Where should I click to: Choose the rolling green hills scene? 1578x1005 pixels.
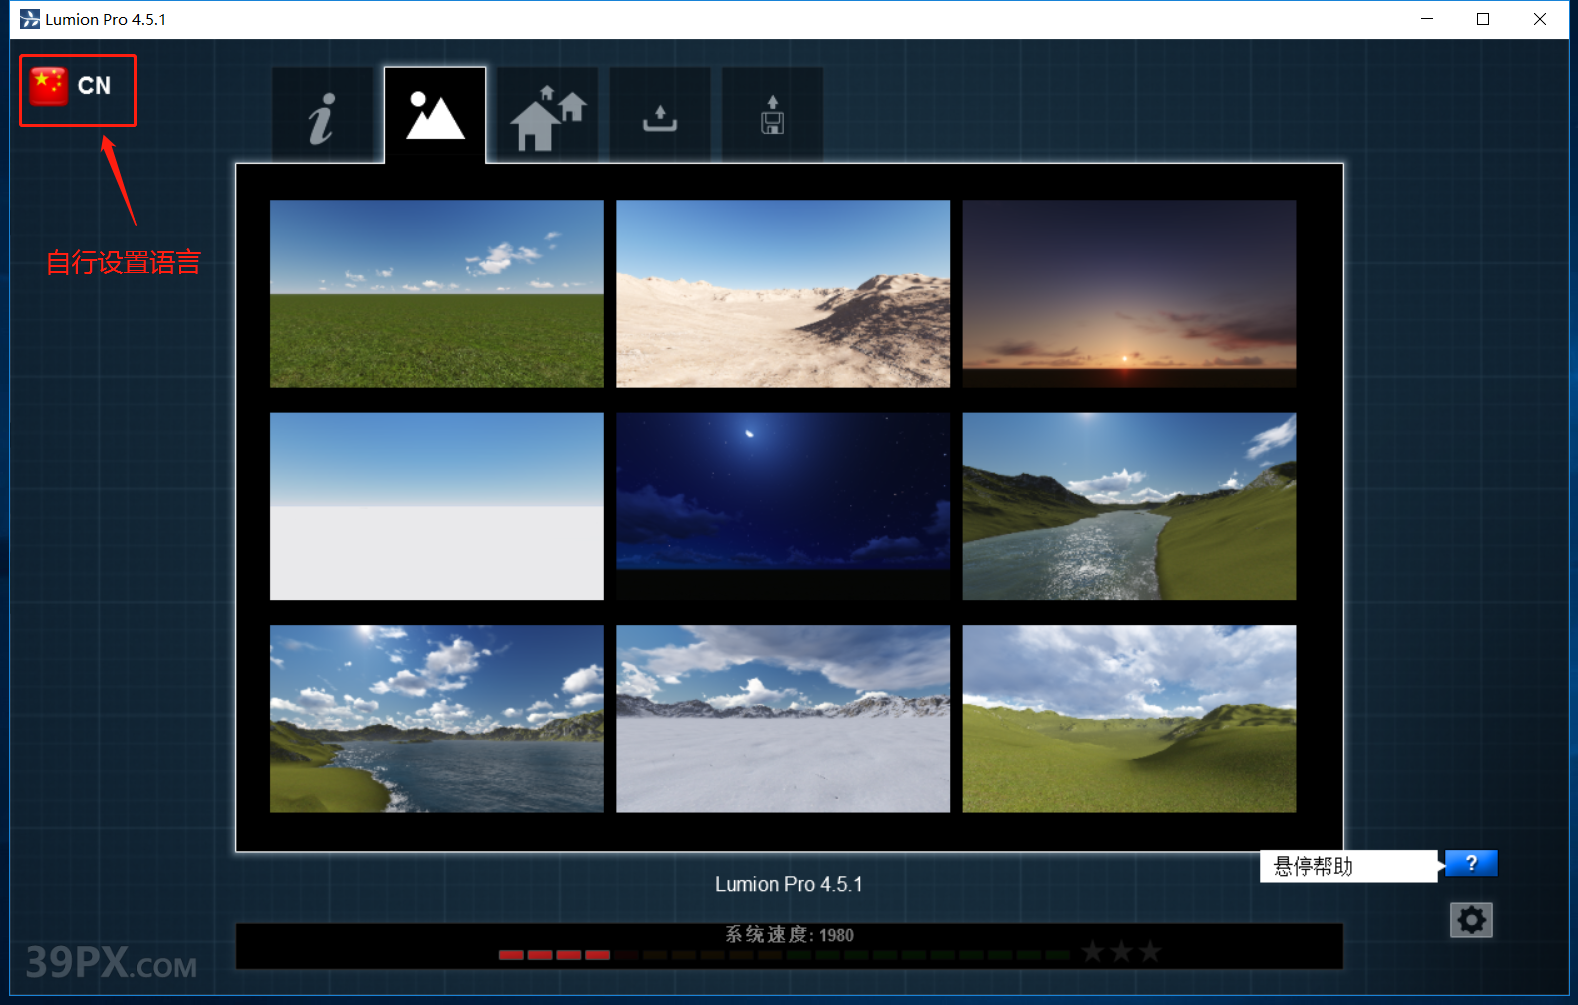click(1128, 718)
